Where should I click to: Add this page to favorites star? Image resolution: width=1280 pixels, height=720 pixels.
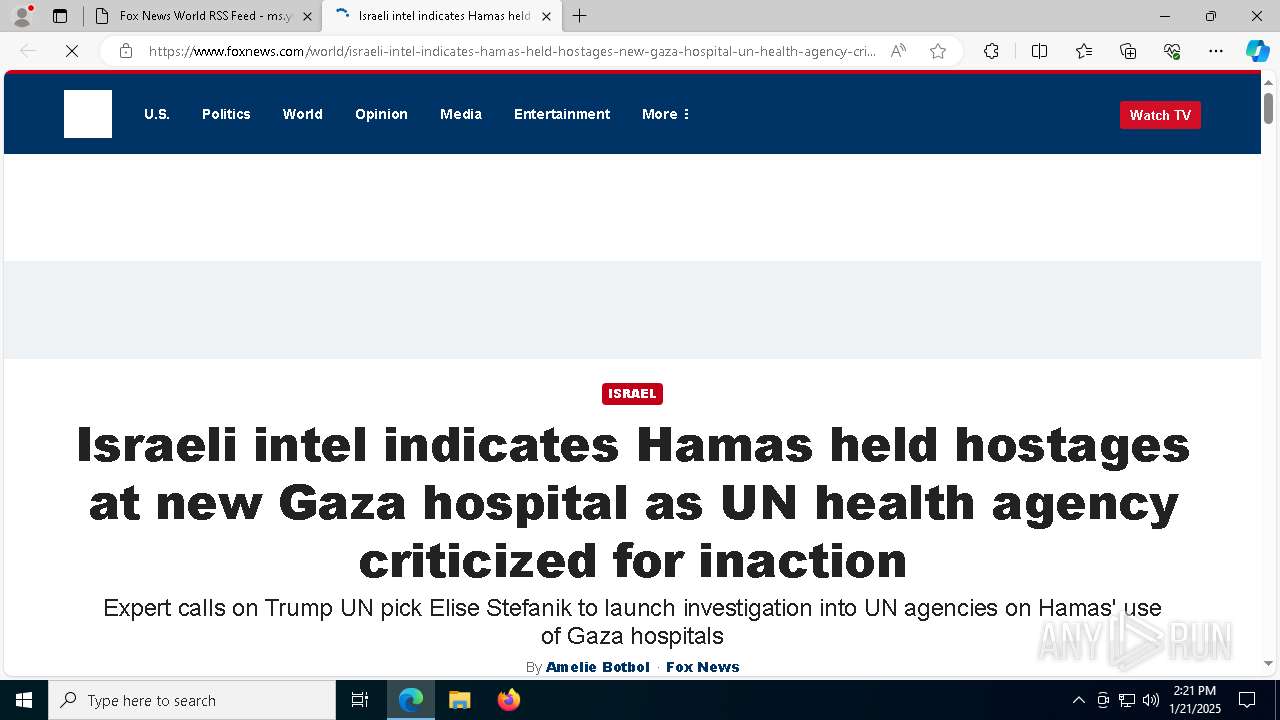pyautogui.click(x=938, y=51)
